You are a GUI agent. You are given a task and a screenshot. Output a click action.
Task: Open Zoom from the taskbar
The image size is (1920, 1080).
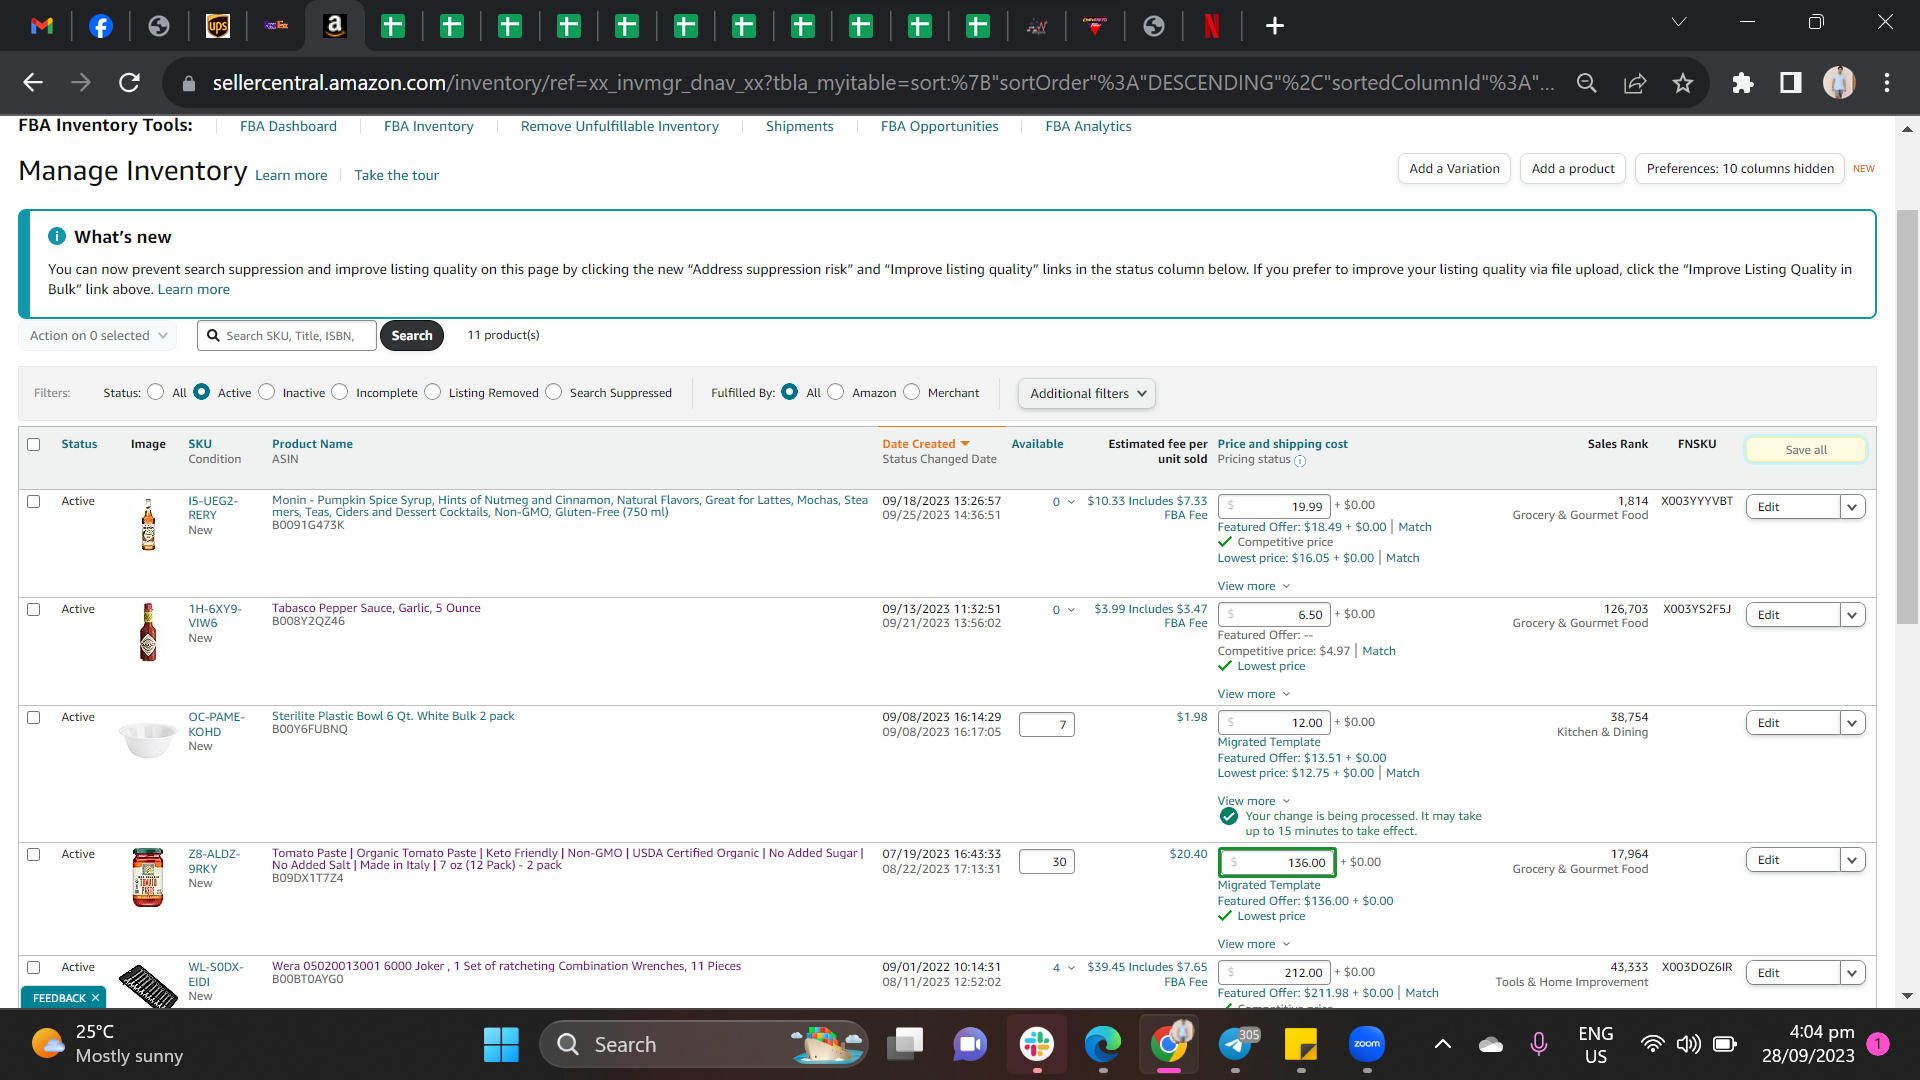pyautogui.click(x=1367, y=1045)
